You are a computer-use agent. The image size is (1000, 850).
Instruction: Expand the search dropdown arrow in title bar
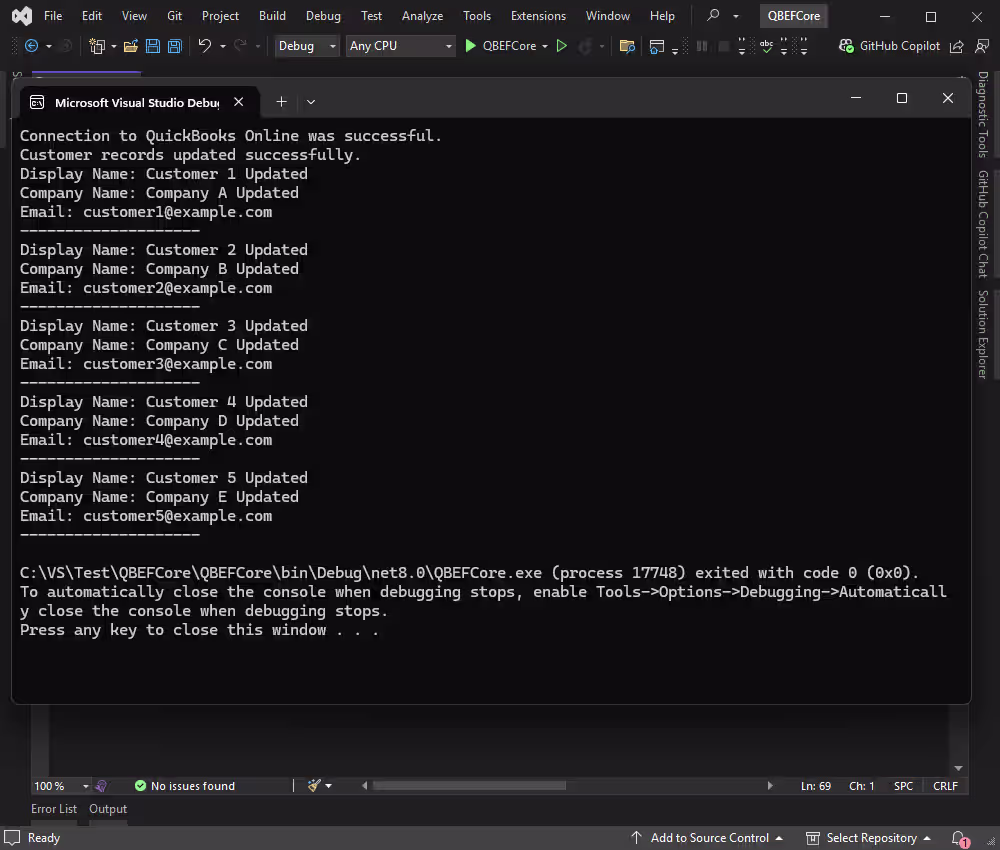click(x=736, y=16)
